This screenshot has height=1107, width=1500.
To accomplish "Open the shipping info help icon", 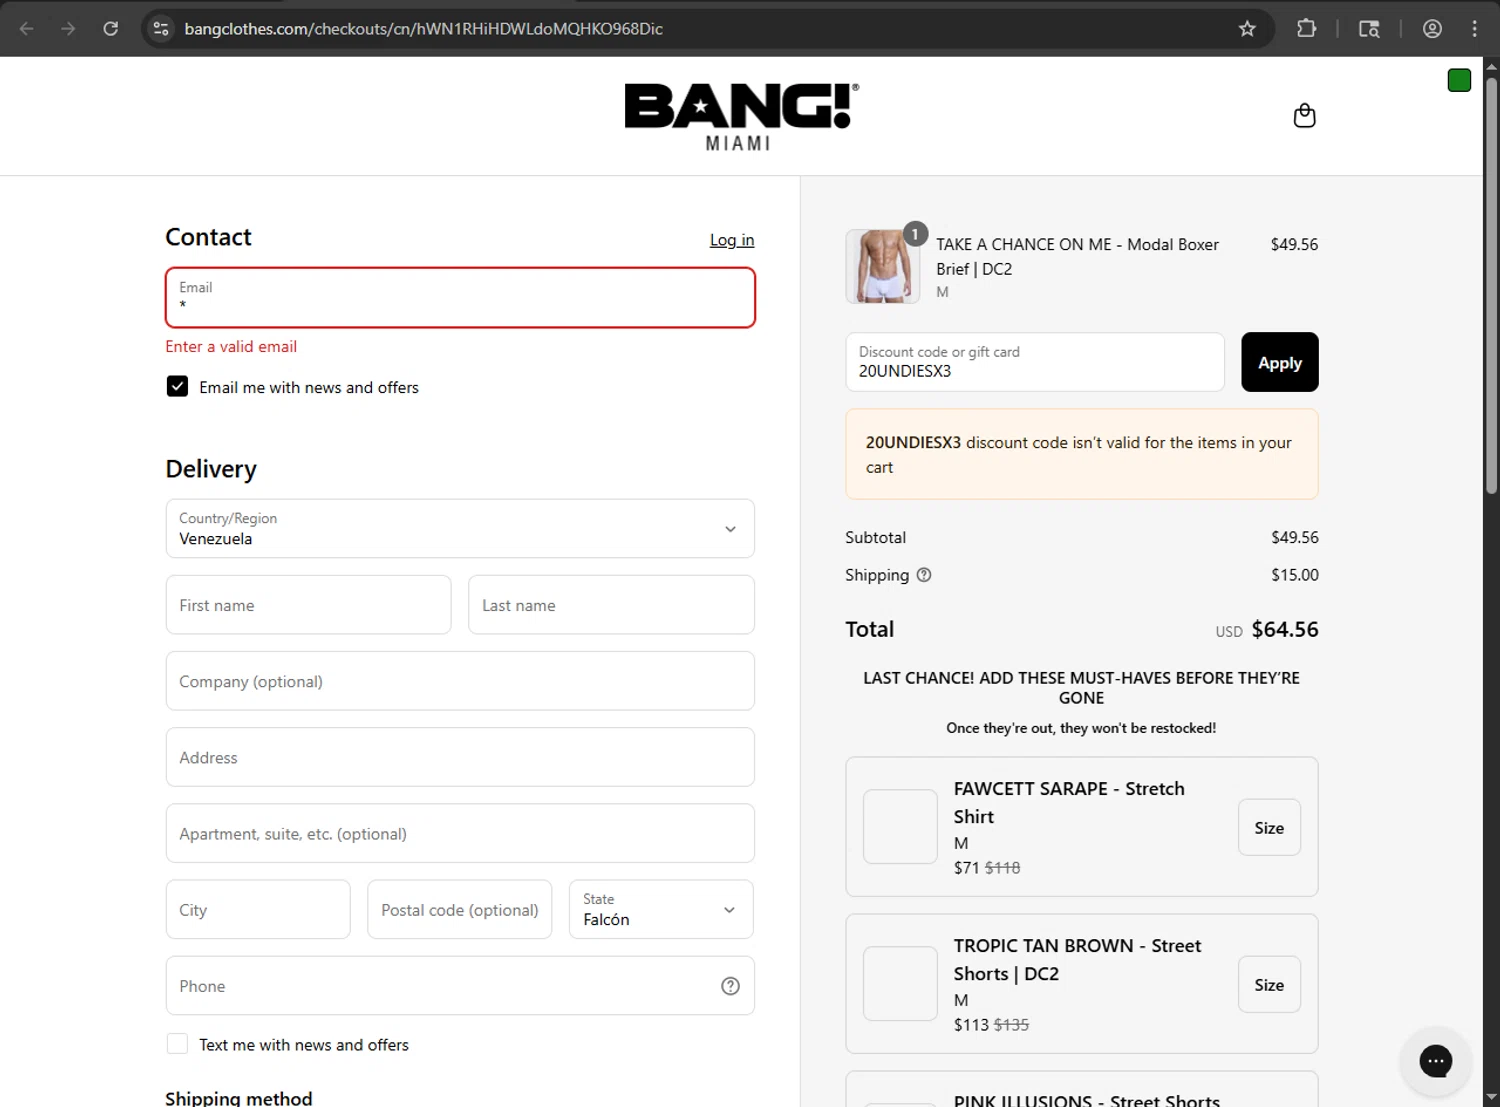I will point(924,575).
